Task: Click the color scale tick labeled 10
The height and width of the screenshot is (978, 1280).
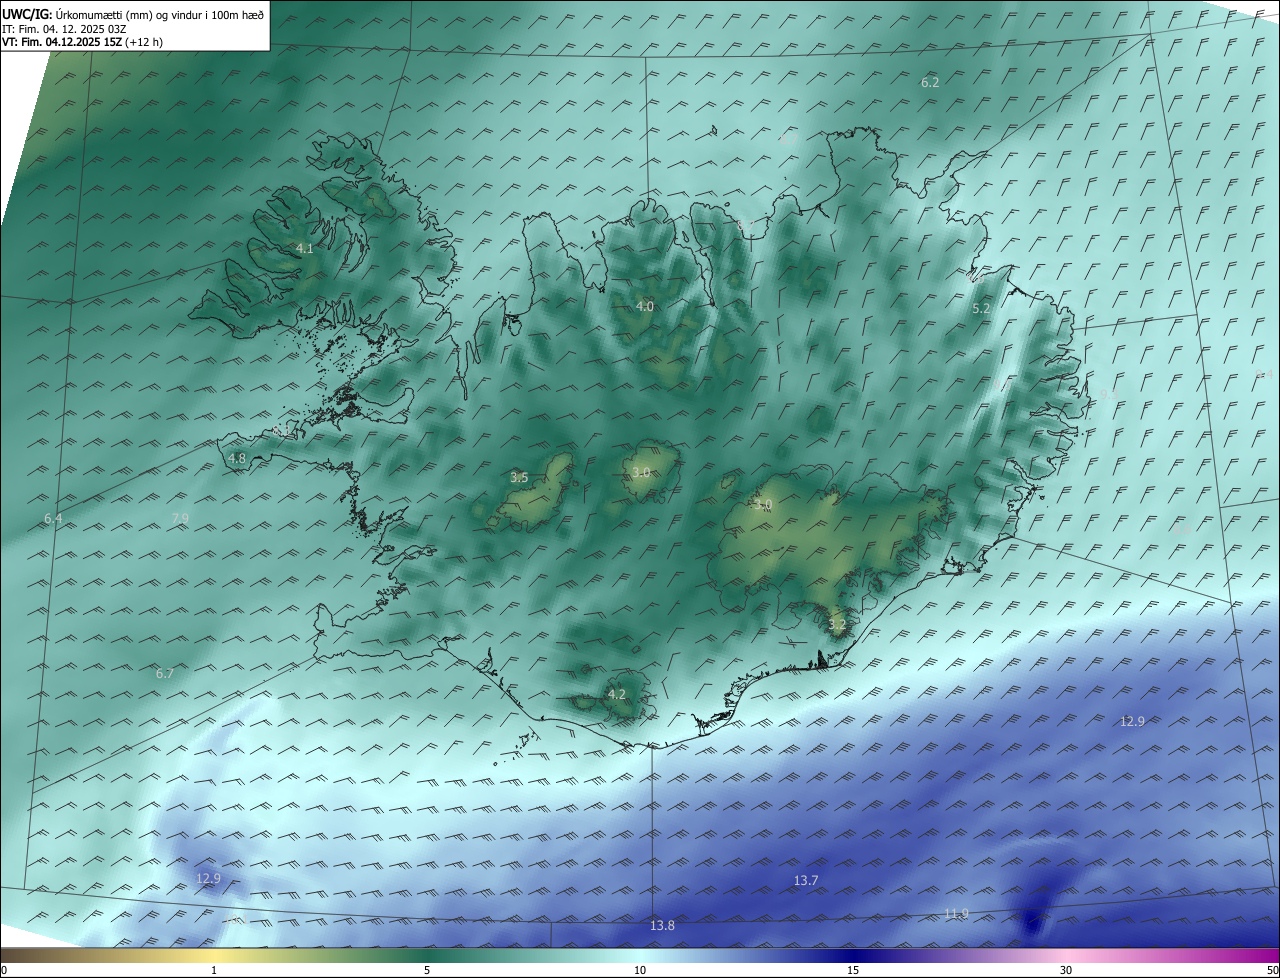Action: click(x=640, y=970)
